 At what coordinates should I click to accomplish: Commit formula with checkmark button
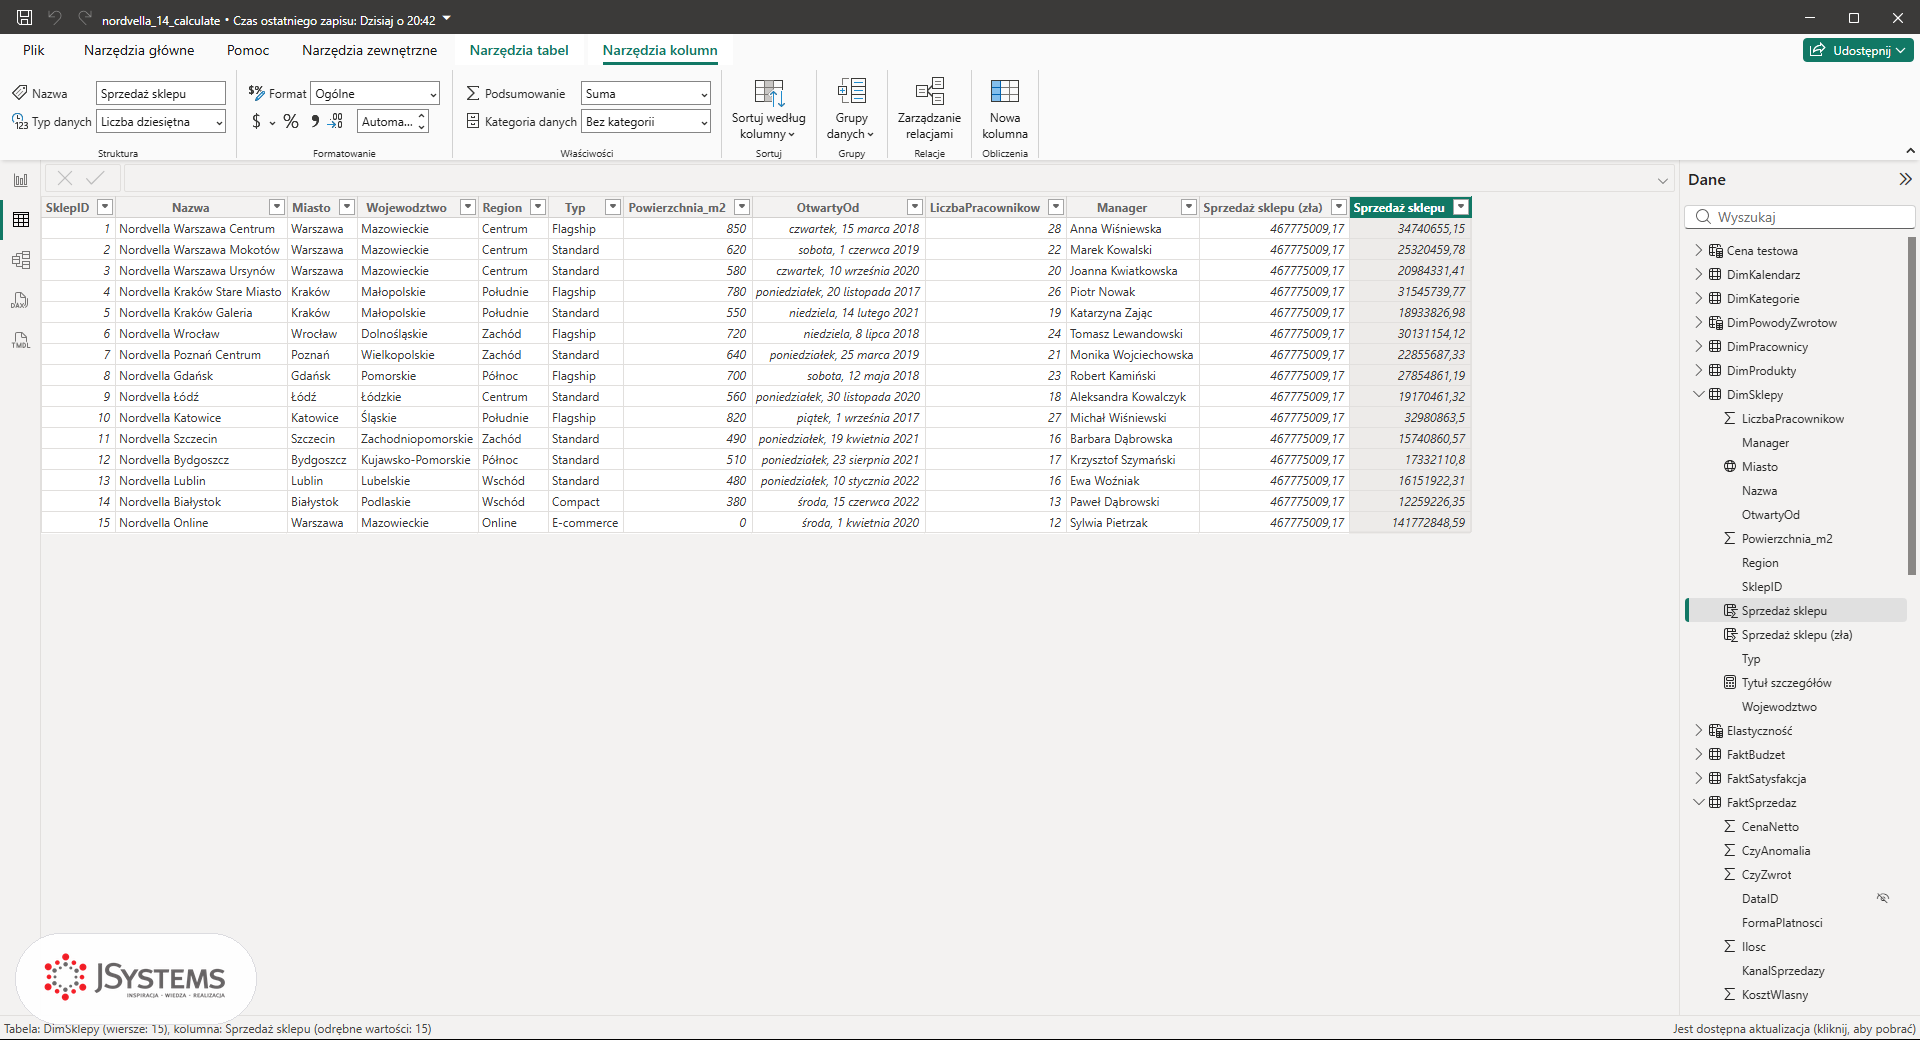(x=95, y=178)
